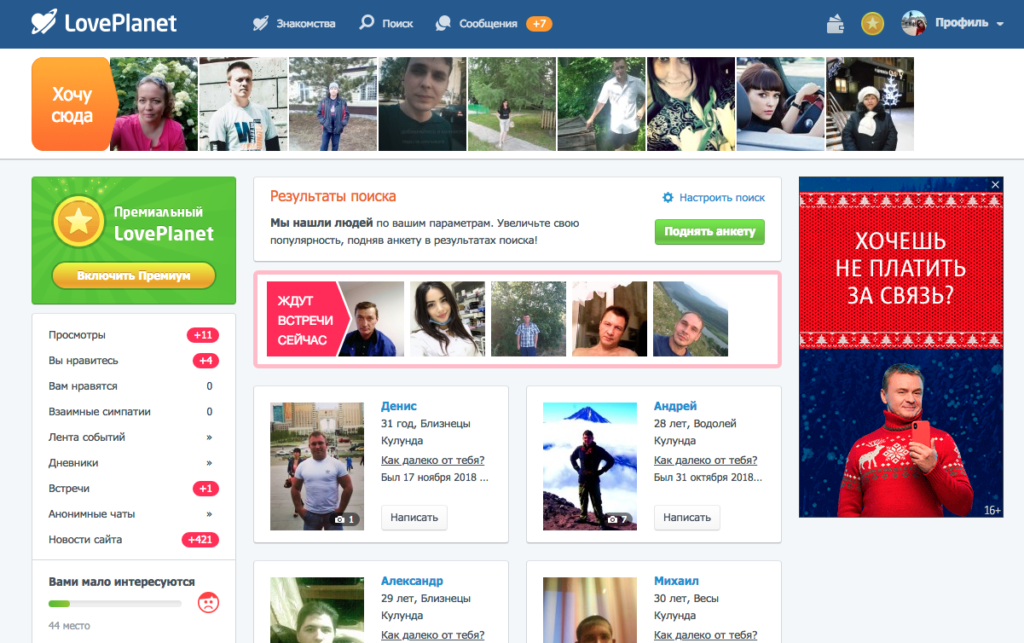Expand Лента событий in sidebar

point(209,437)
